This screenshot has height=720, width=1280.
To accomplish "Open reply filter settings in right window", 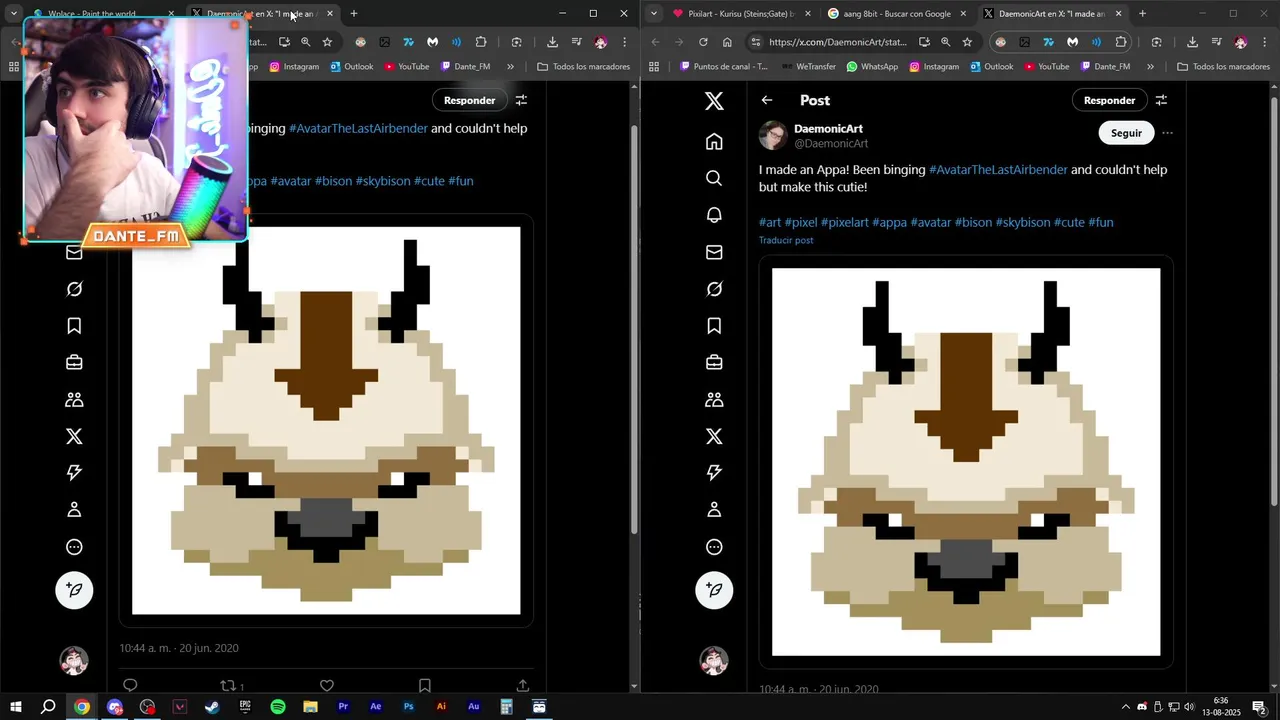I will click(1161, 100).
